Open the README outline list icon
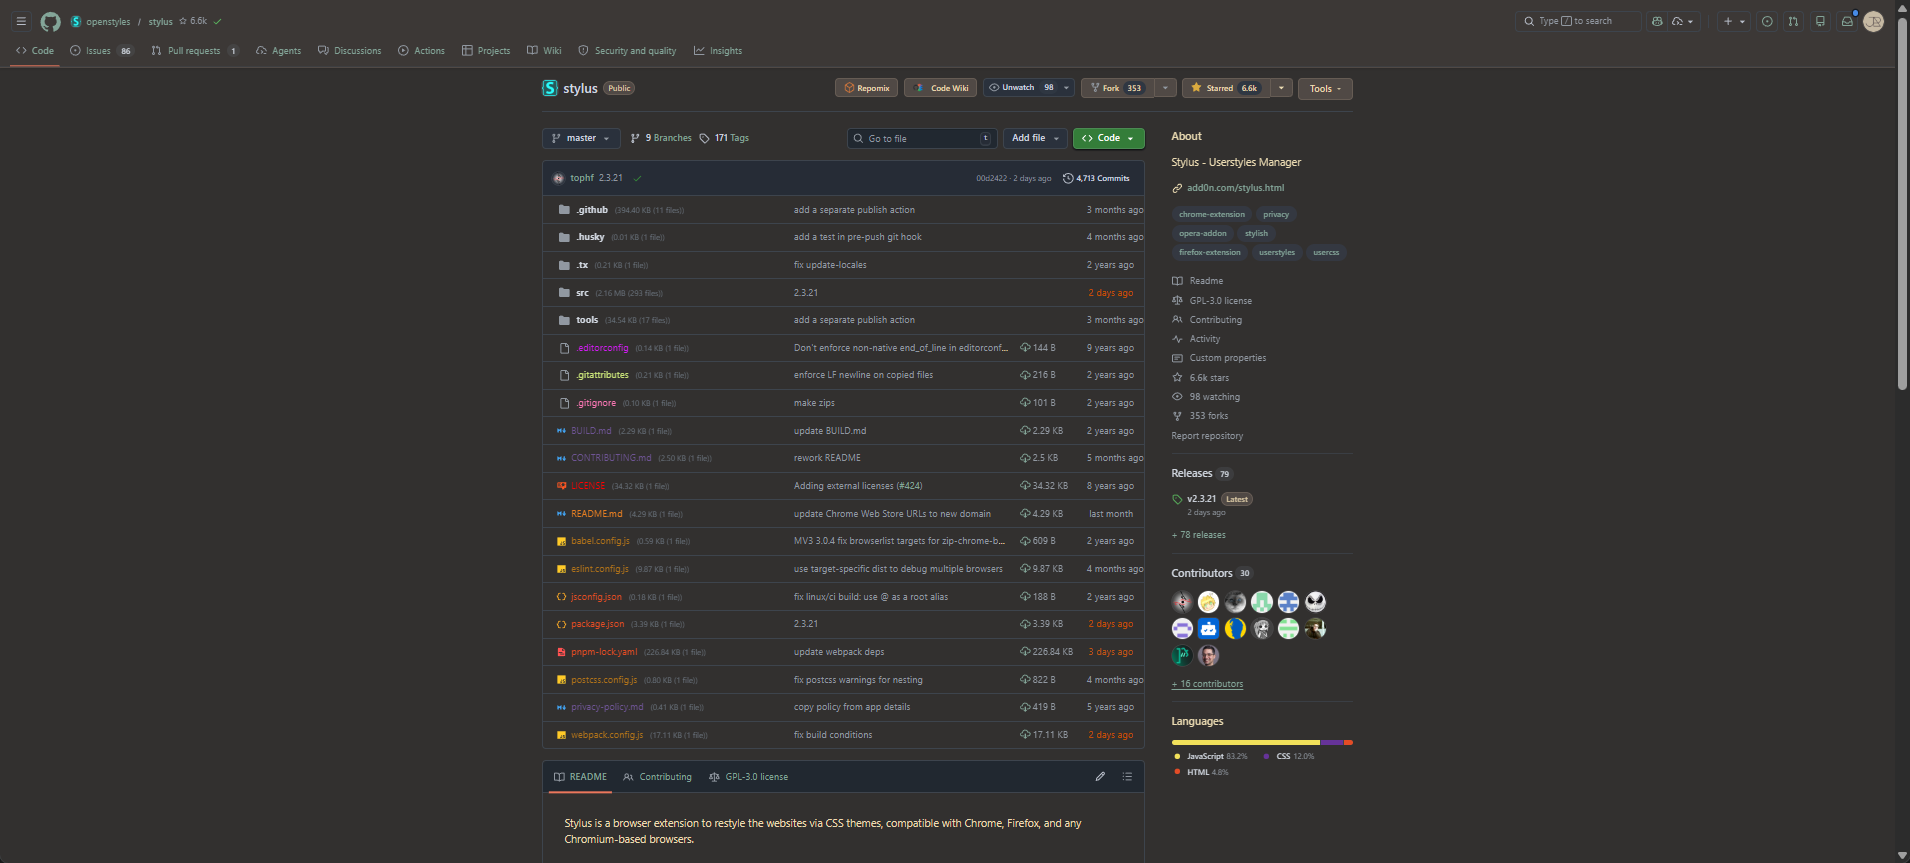Image resolution: width=1910 pixels, height=863 pixels. [1127, 777]
